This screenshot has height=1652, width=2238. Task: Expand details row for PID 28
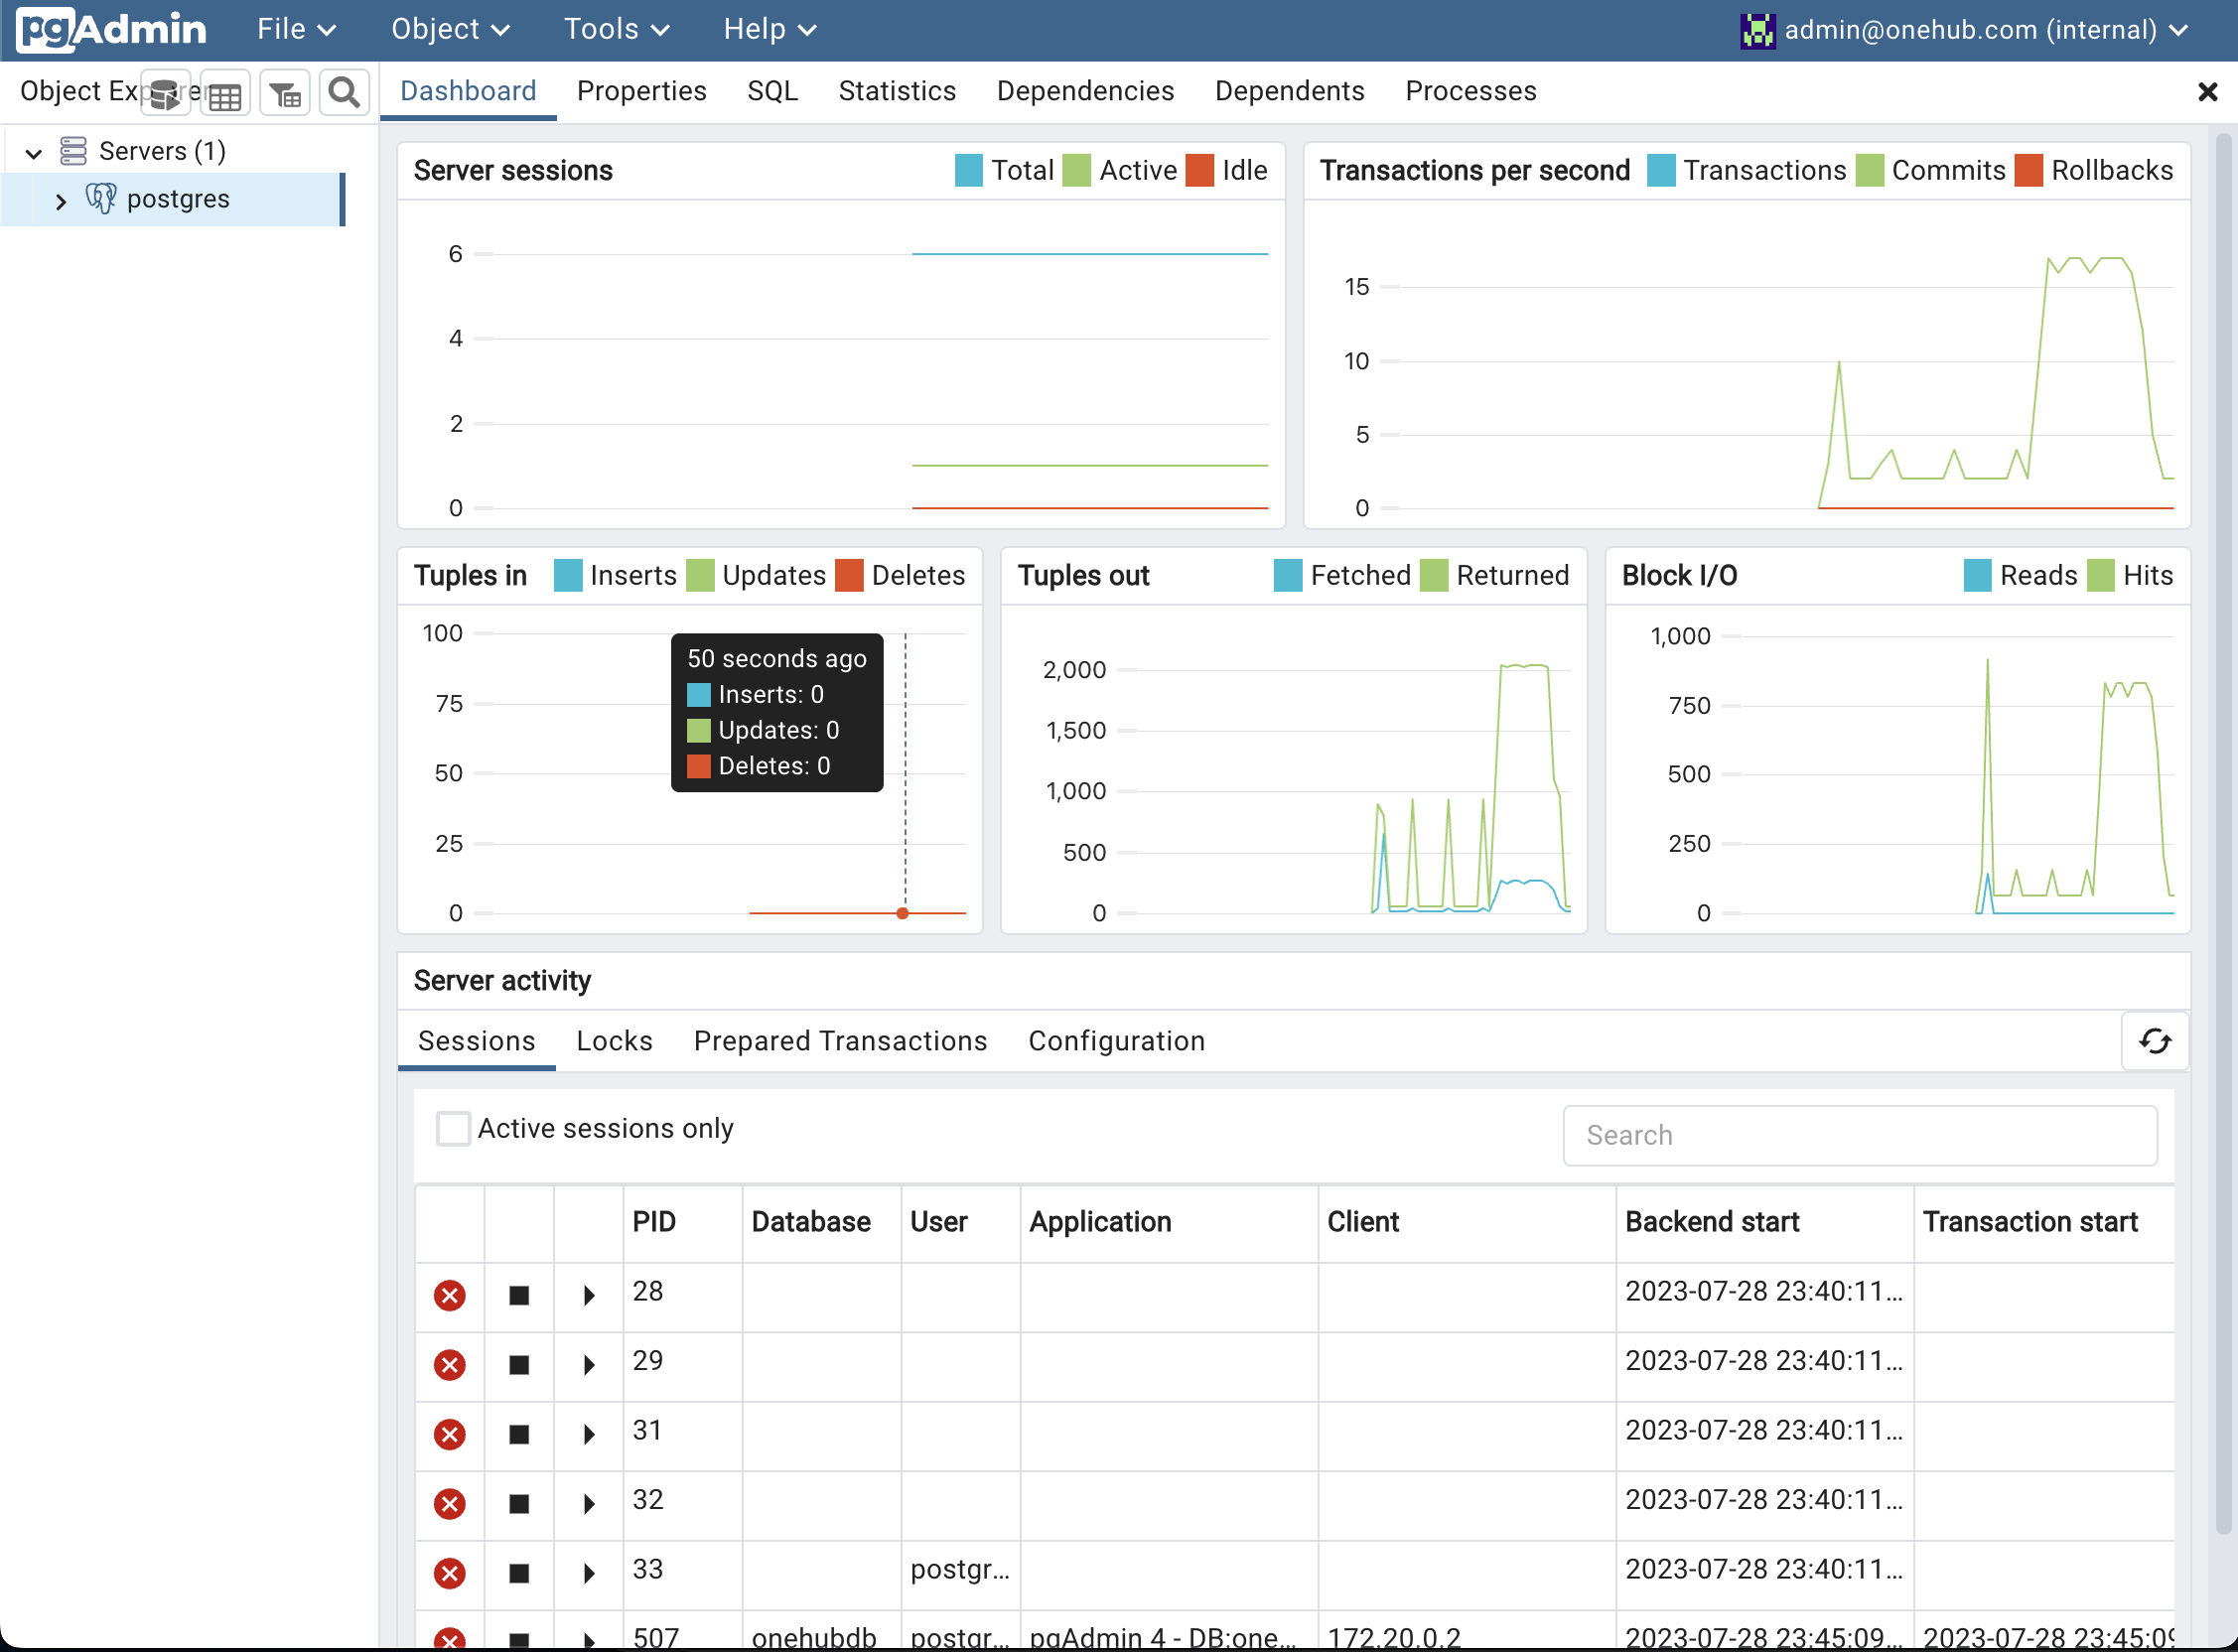pos(589,1296)
